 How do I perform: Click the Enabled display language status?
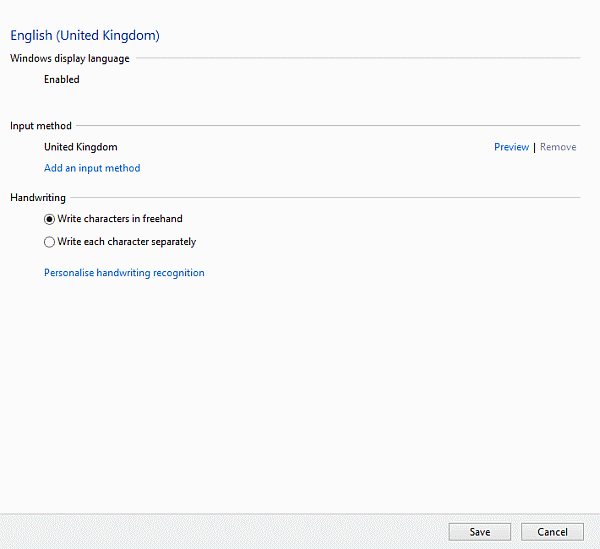click(x=62, y=80)
